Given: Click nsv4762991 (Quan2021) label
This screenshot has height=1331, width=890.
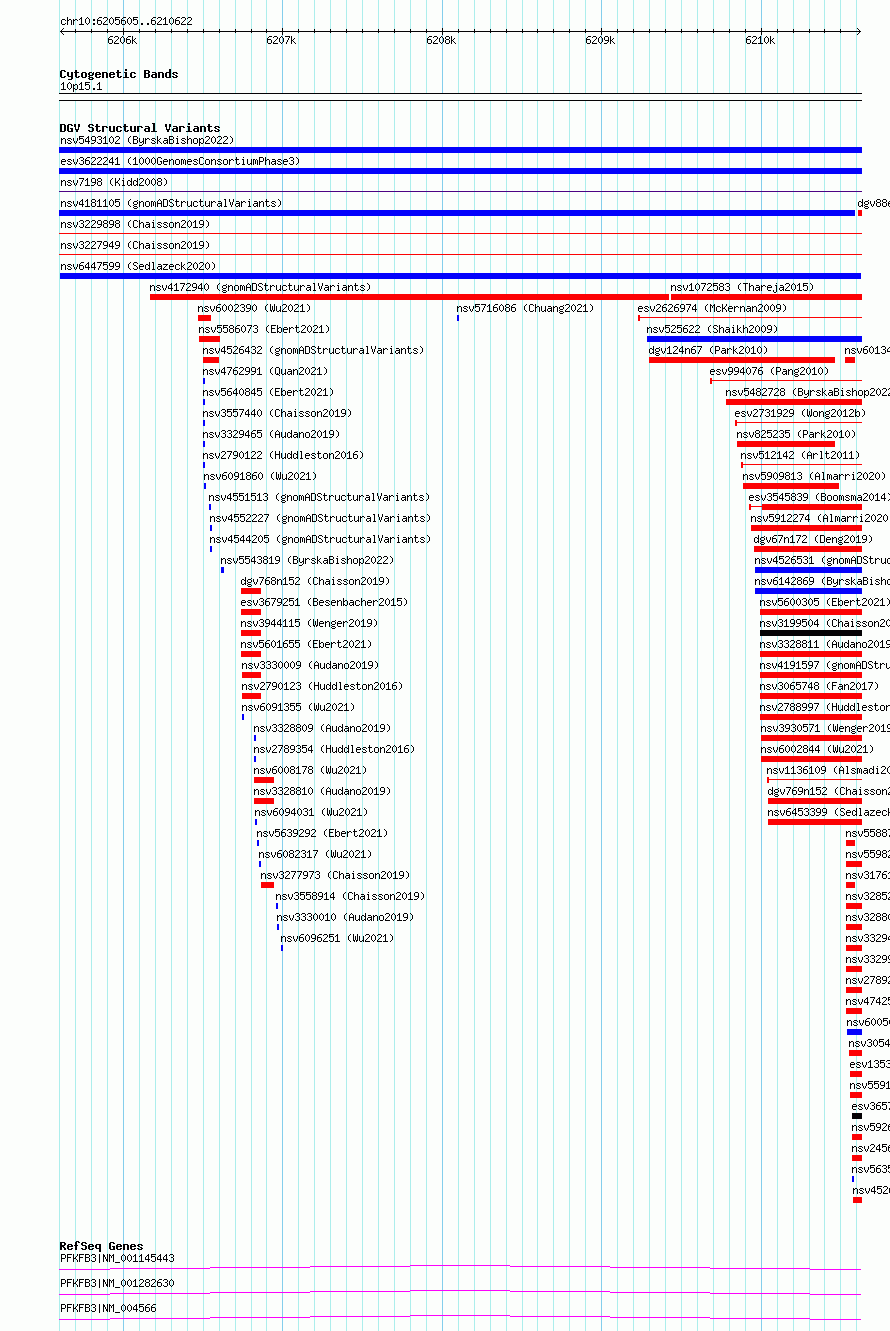Looking at the screenshot, I should coord(265,372).
